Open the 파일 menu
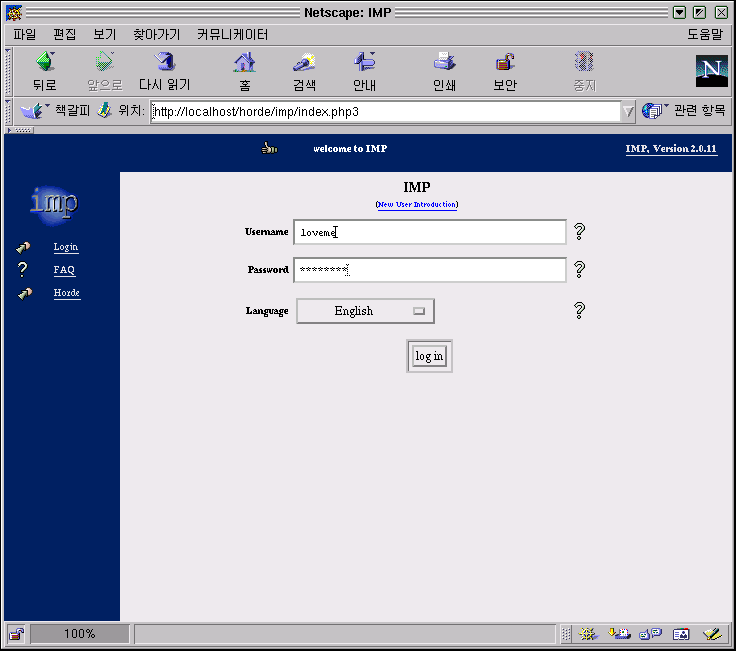Image resolution: width=736 pixels, height=651 pixels. coord(24,34)
